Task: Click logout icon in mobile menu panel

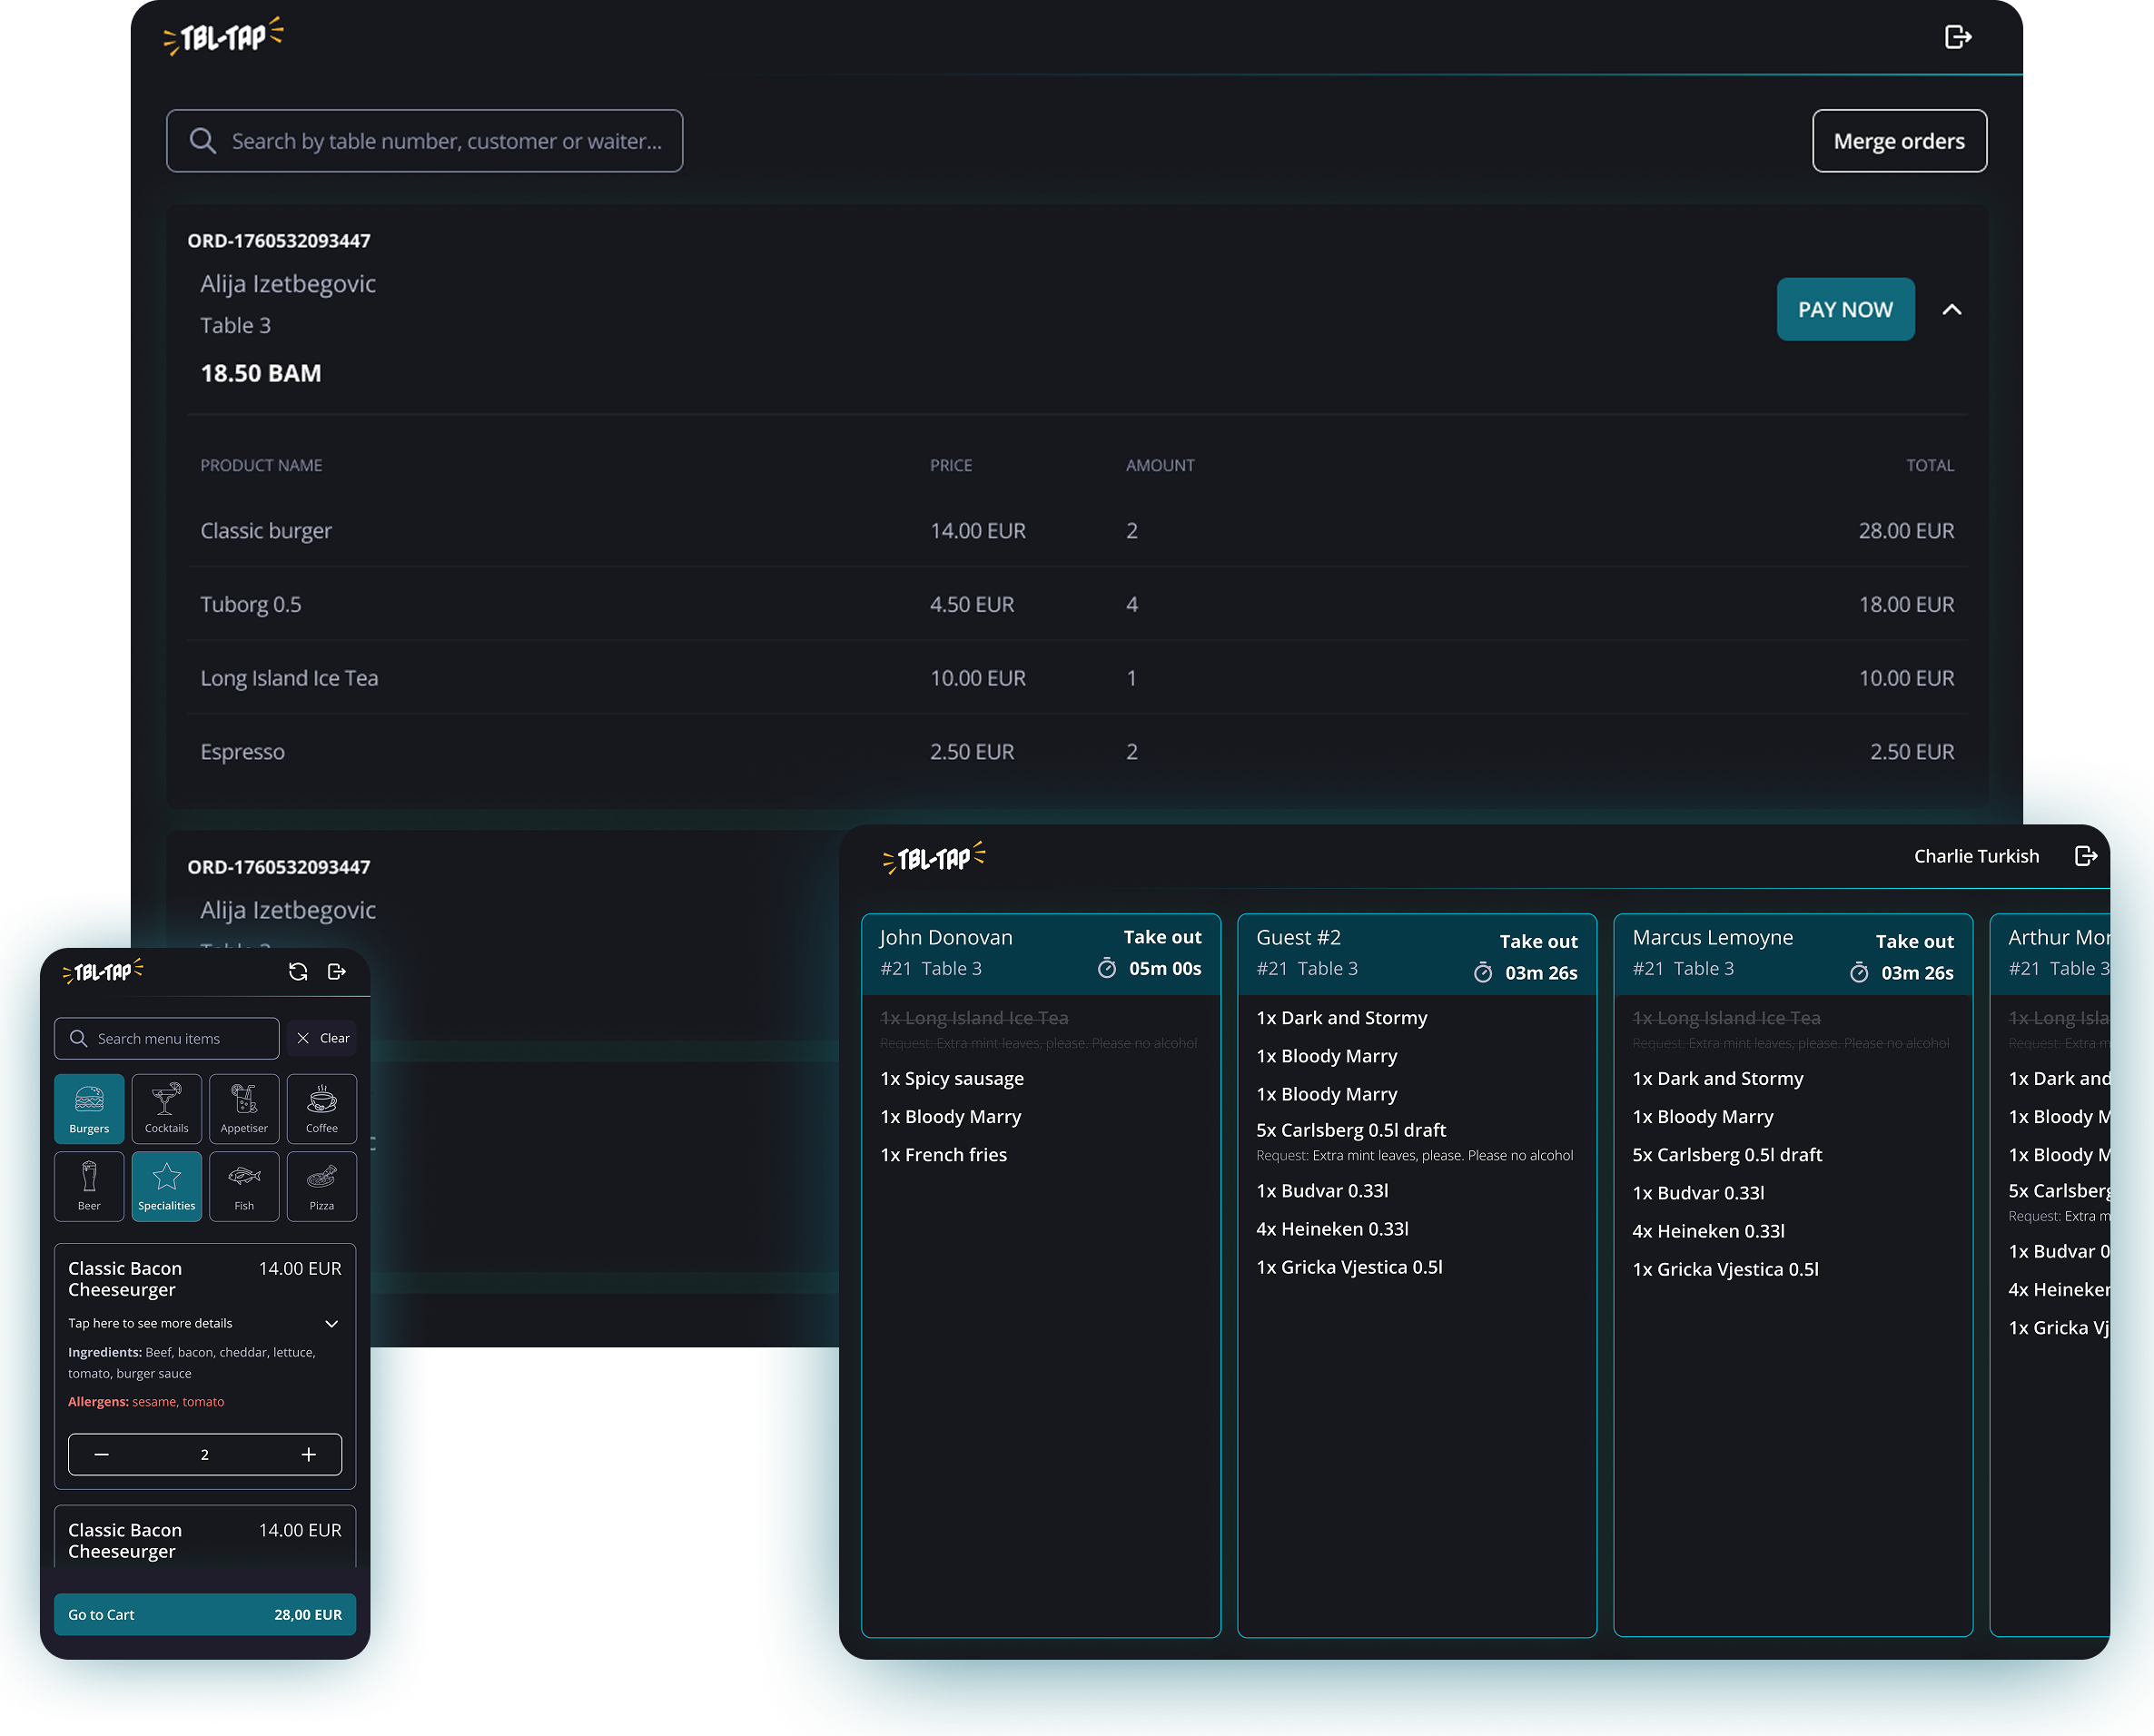Action: 337,972
